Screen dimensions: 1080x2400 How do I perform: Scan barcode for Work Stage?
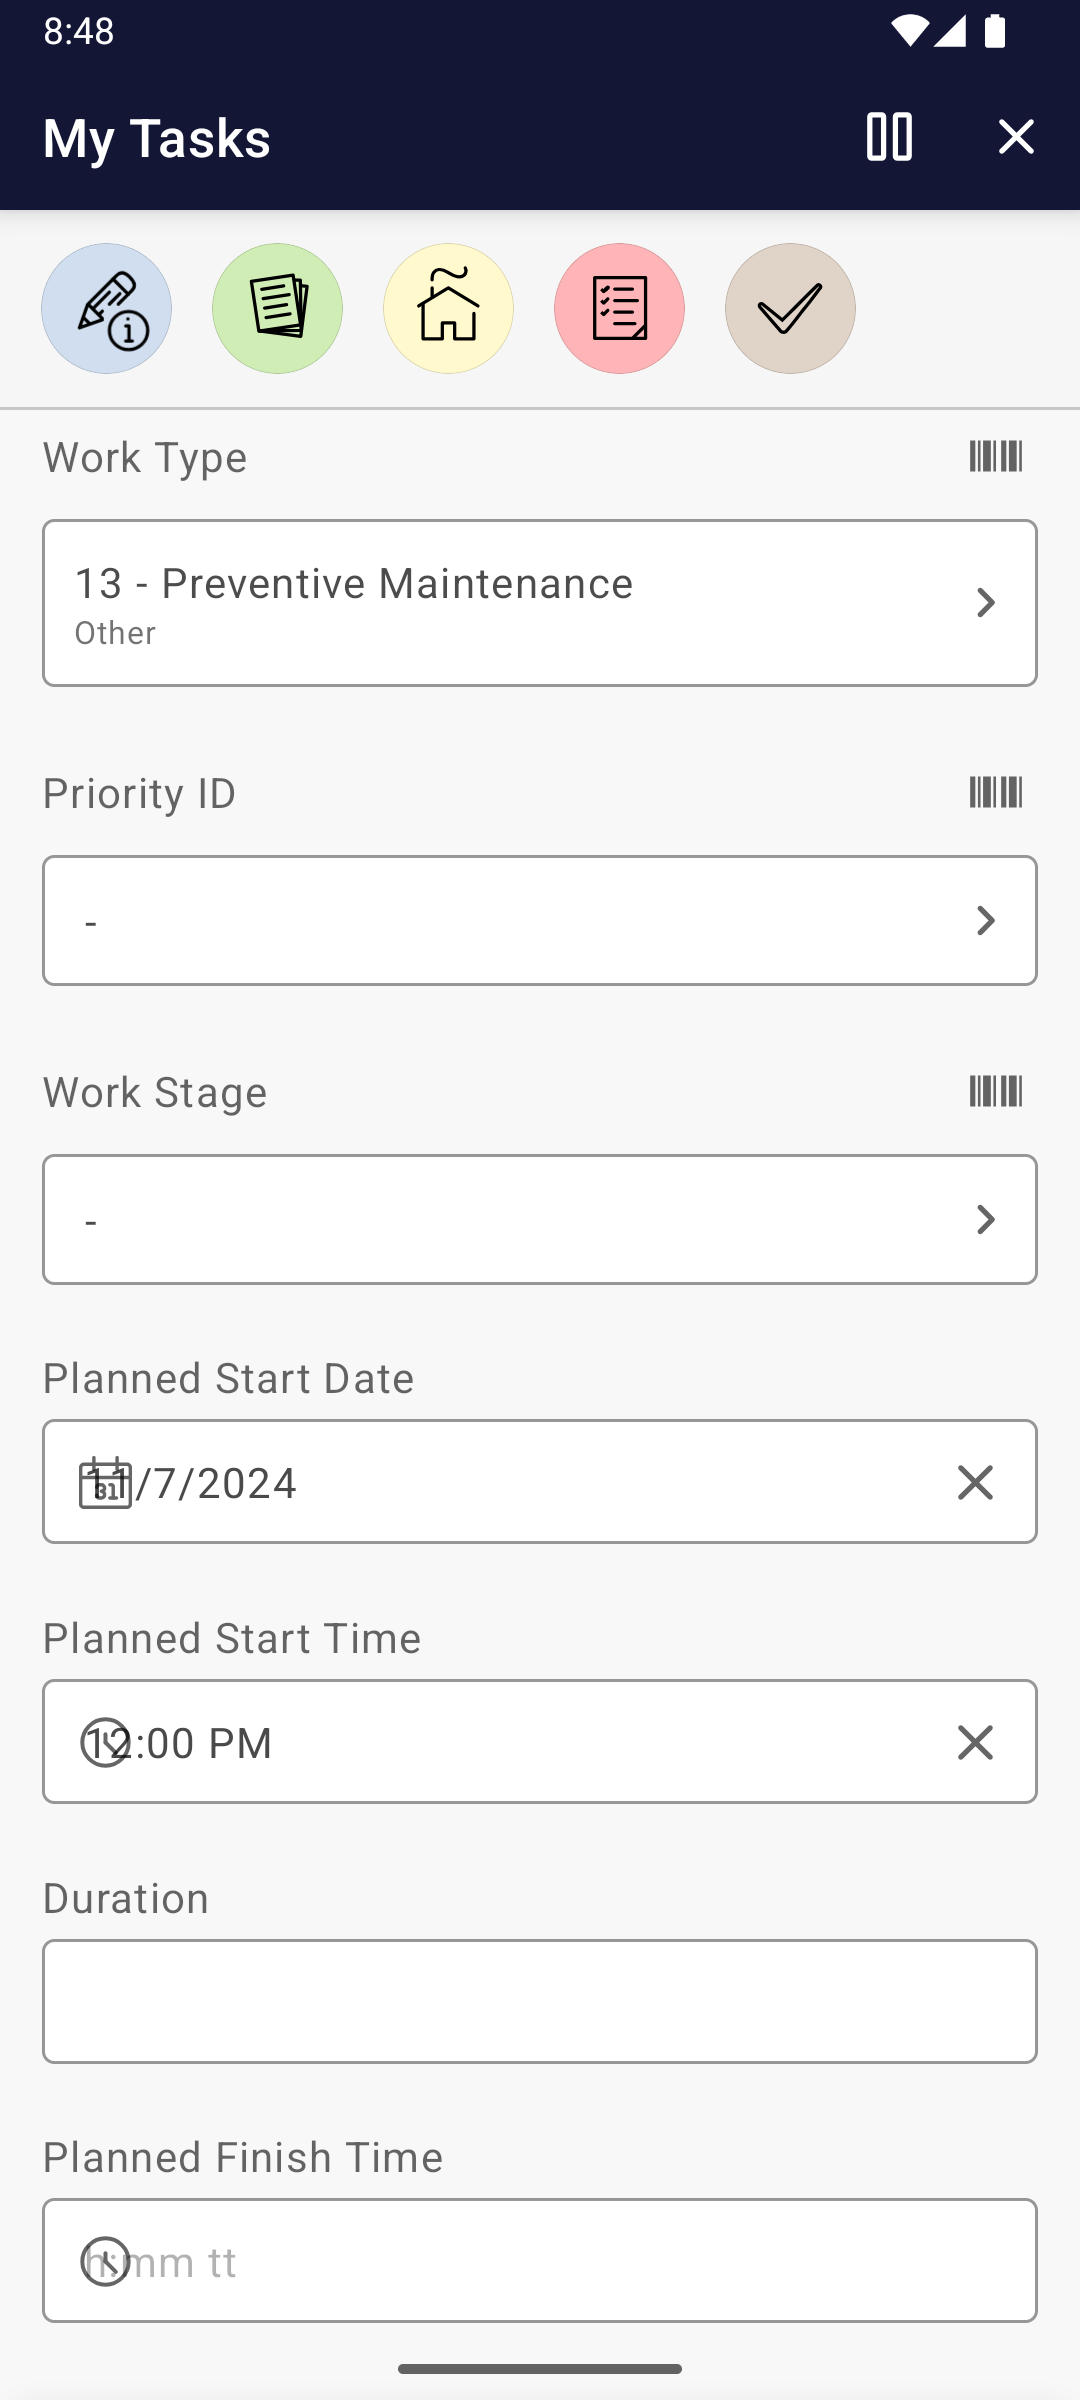point(996,1092)
